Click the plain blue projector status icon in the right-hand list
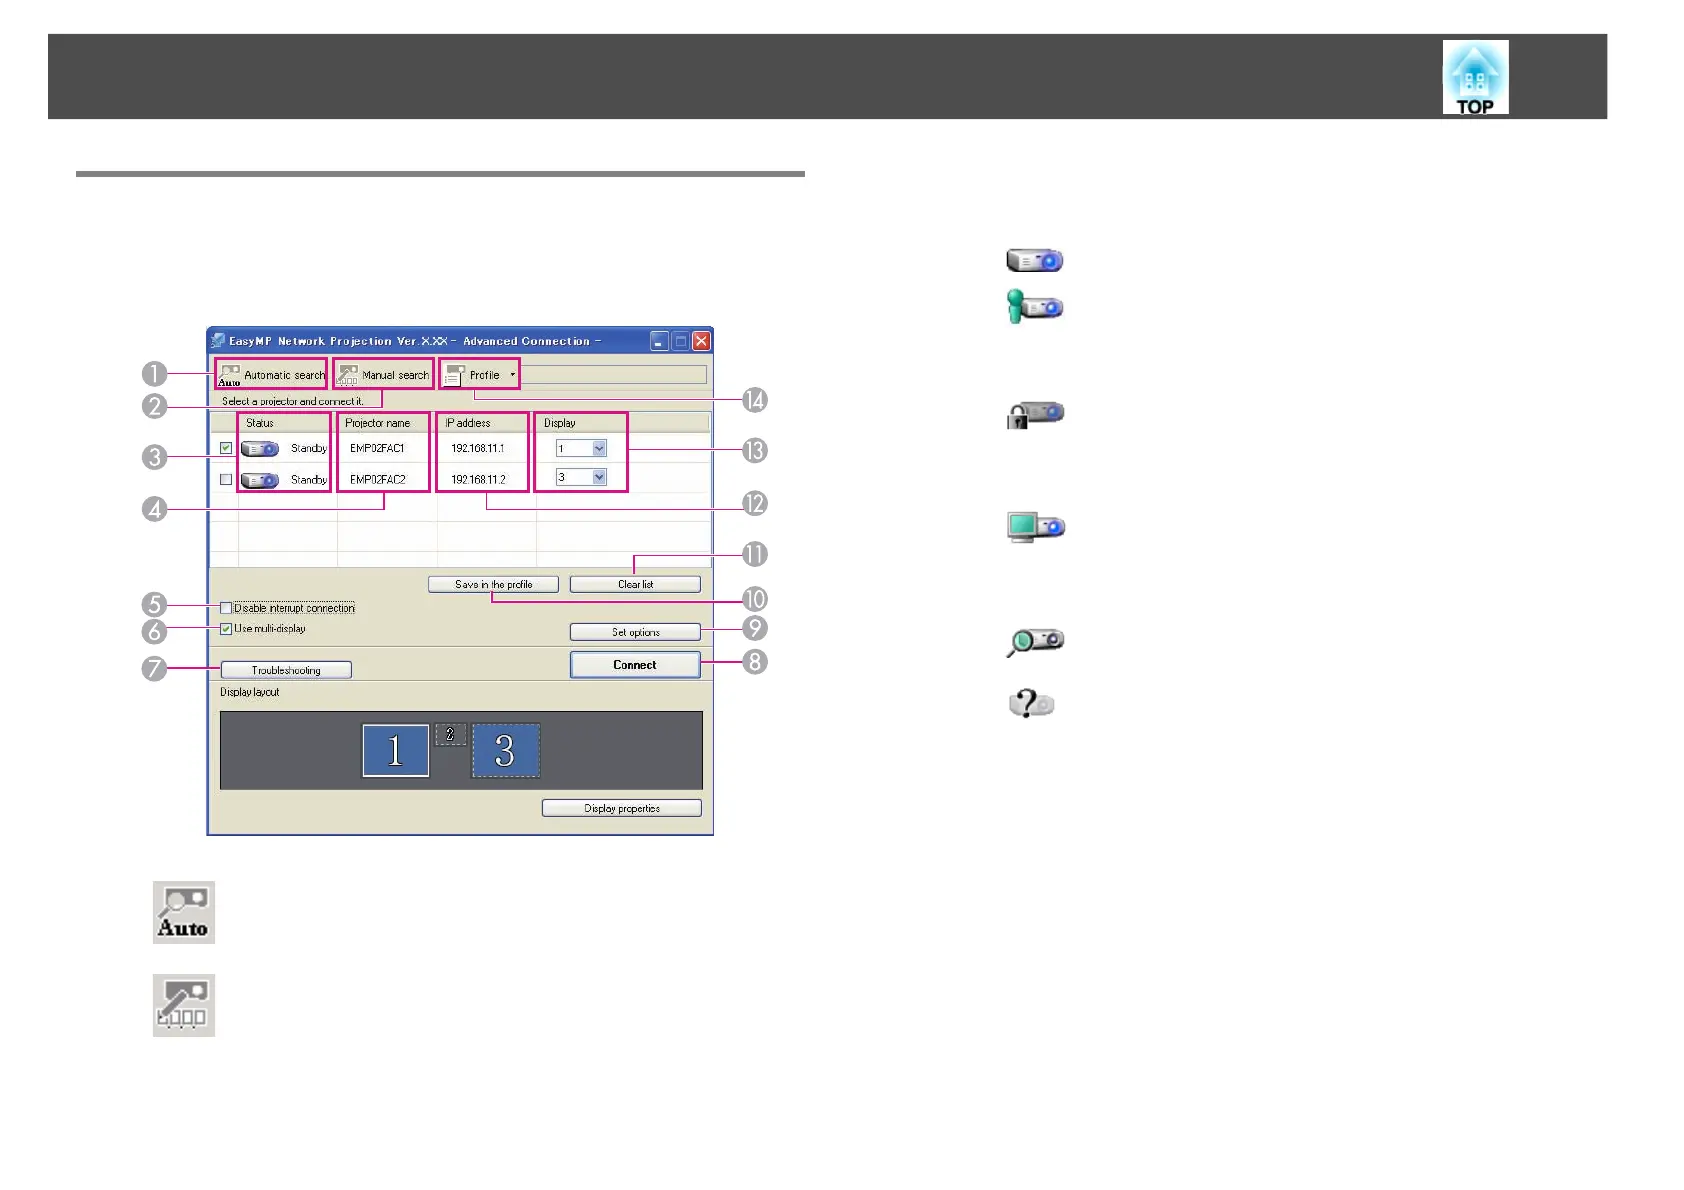Screen dimensions: 1684x1190 tap(1034, 261)
